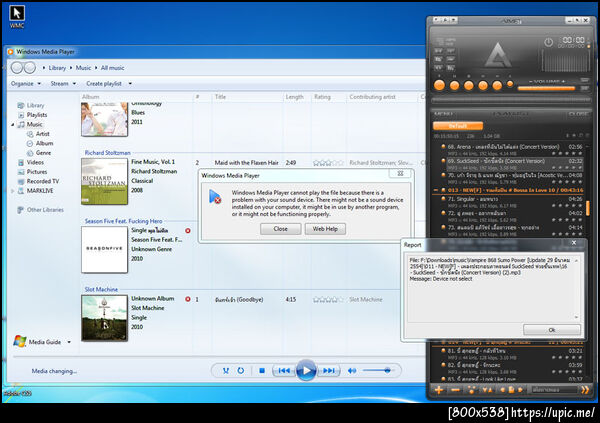Image resolution: width=600 pixels, height=423 pixels.
Task: Click the All music breadcrumb
Action: pos(112,68)
